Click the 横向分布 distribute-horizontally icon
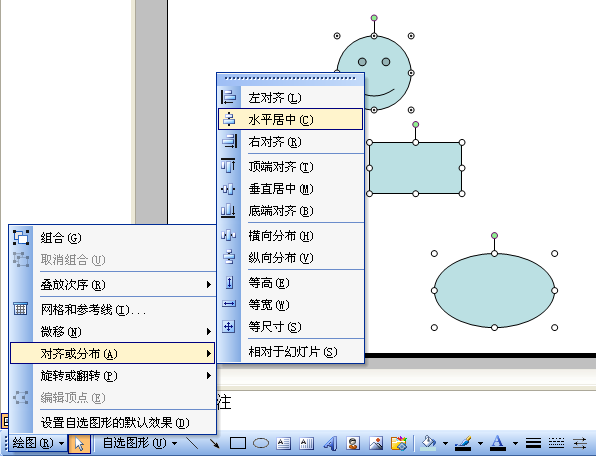 (x=228, y=236)
